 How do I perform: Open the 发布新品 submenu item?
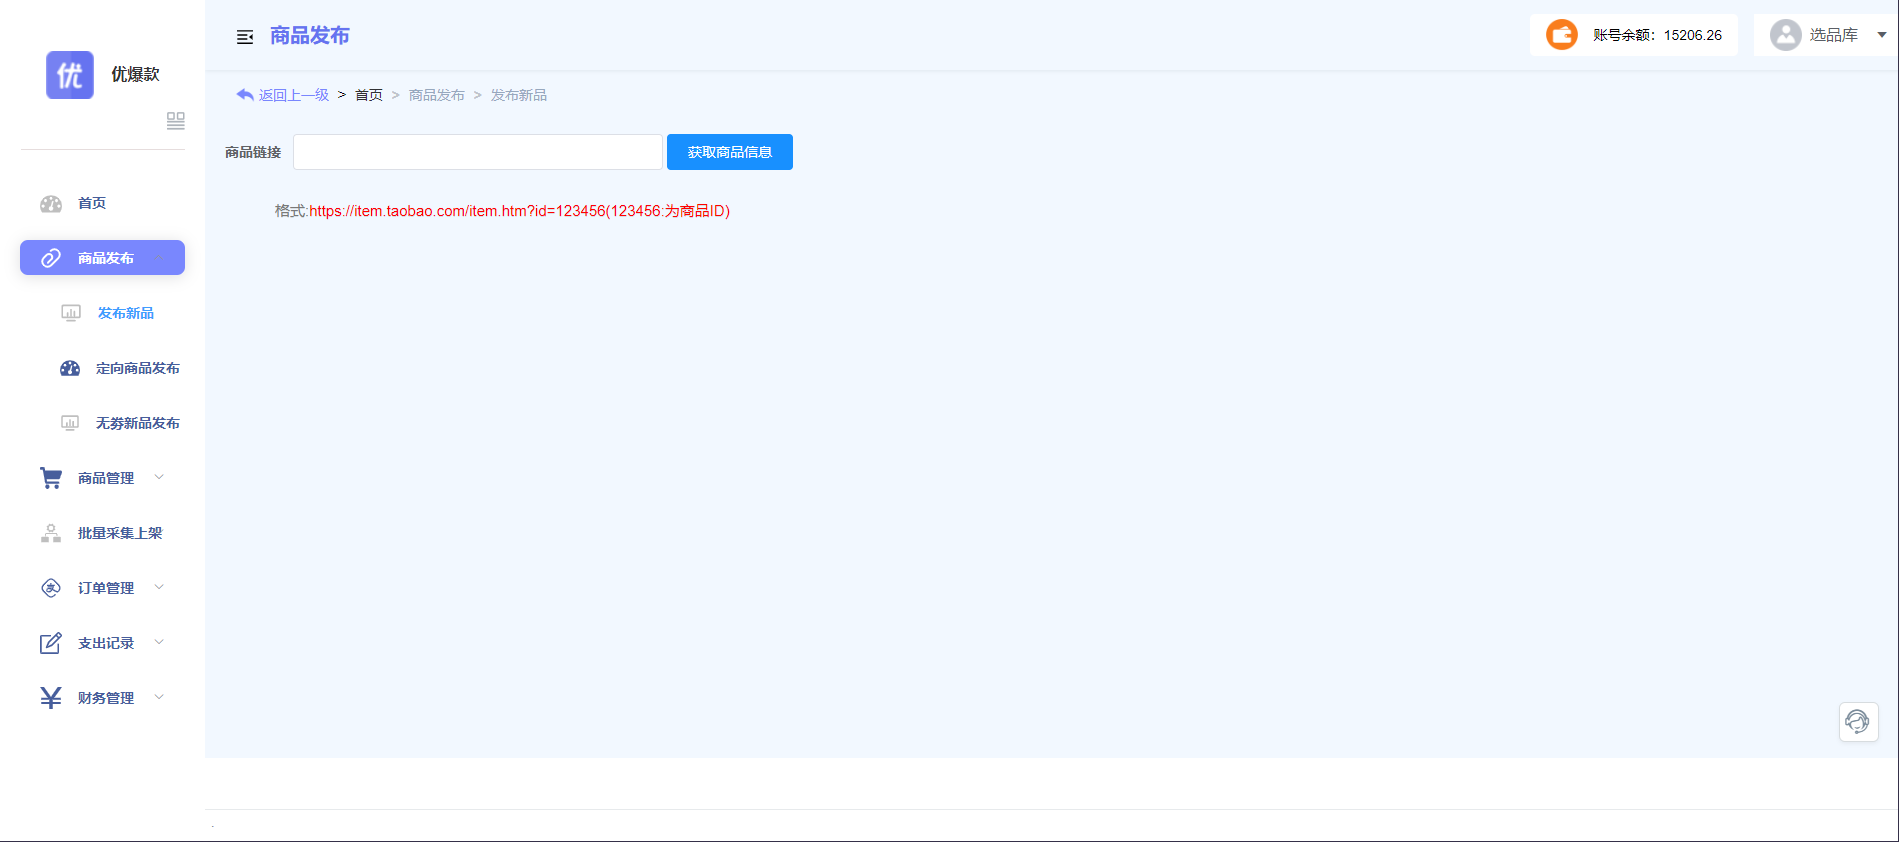coord(126,313)
